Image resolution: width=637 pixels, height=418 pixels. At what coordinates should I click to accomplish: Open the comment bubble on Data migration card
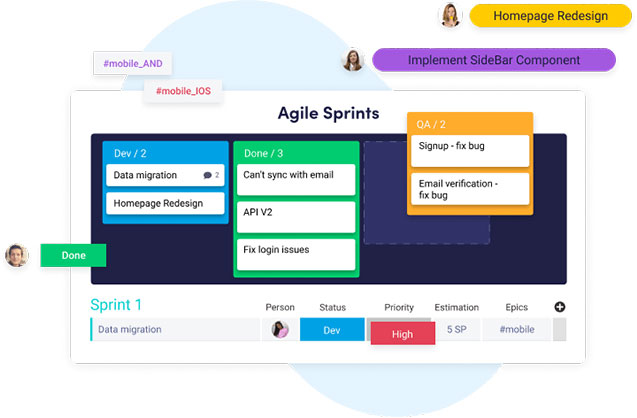pos(211,175)
